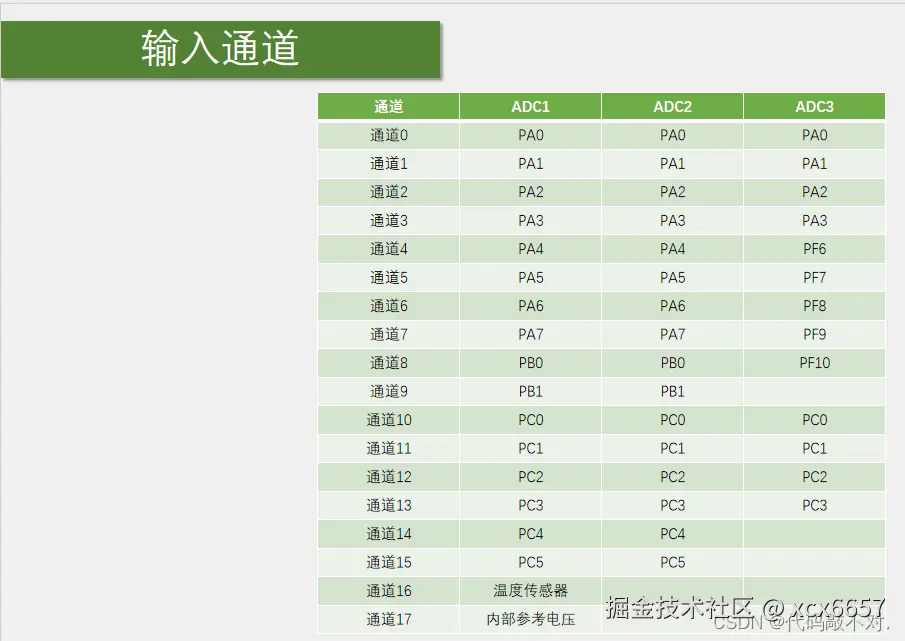905x641 pixels.
Task: Click PA1 in the ADC1 column
Action: point(530,164)
